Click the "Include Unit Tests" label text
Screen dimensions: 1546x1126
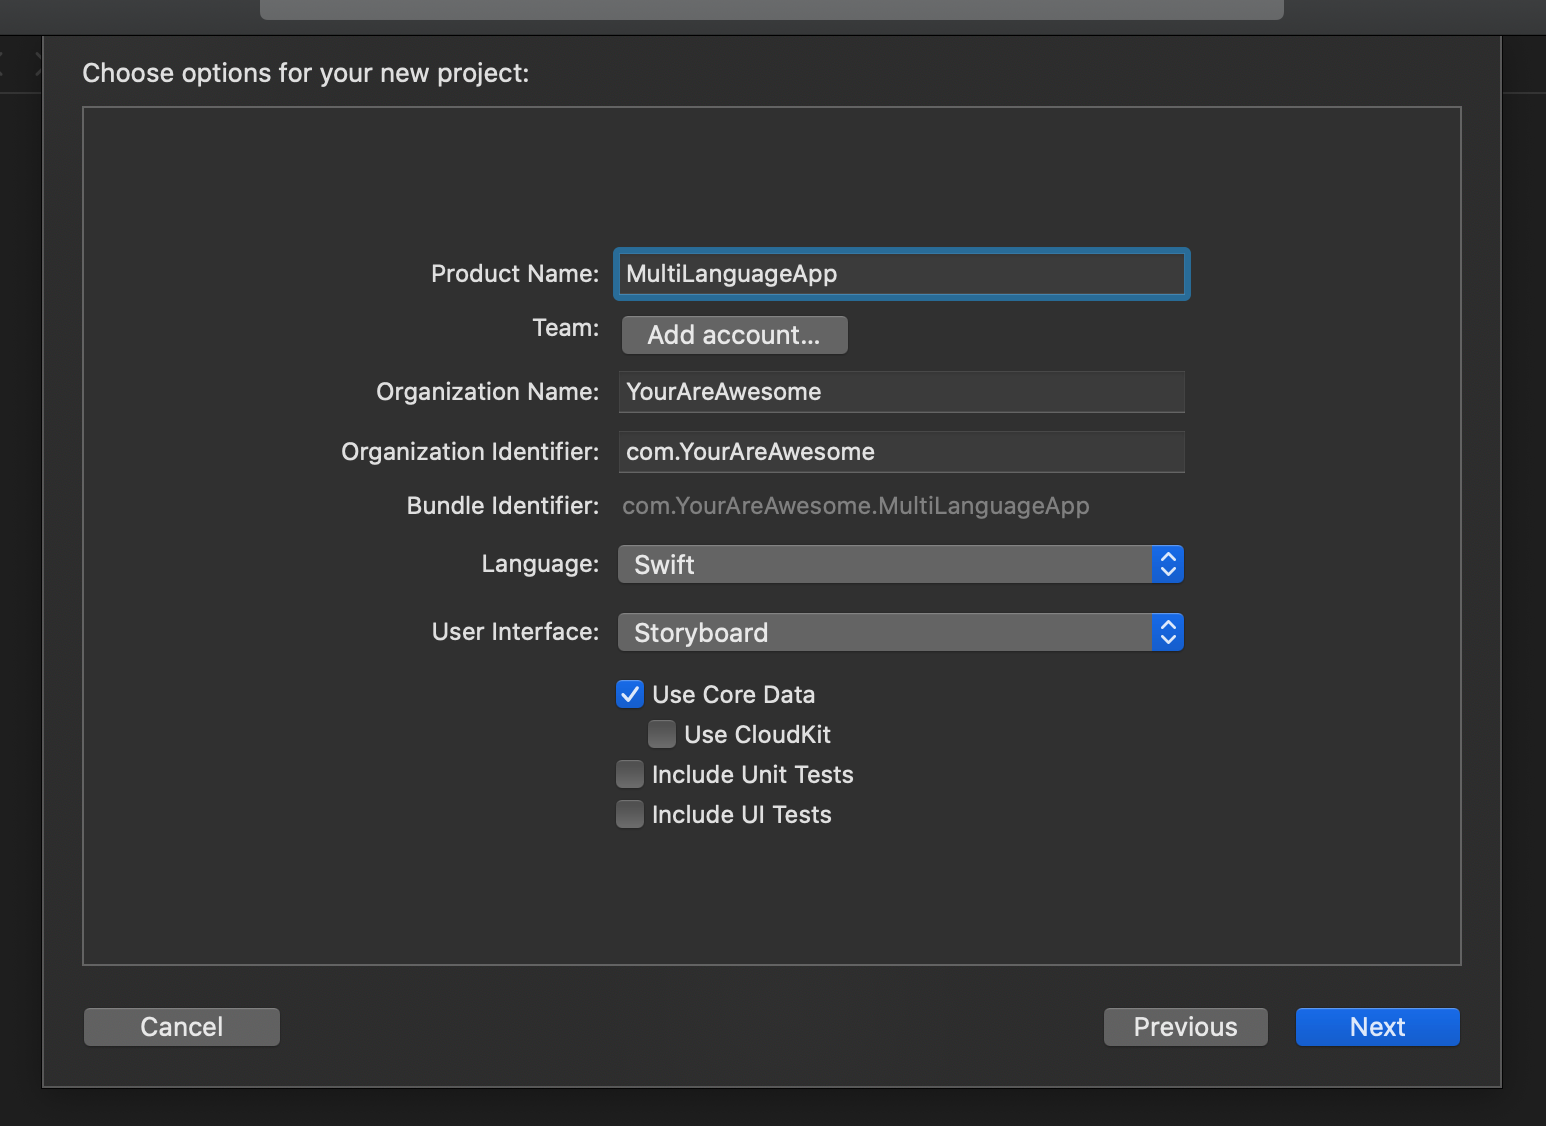coord(752,775)
